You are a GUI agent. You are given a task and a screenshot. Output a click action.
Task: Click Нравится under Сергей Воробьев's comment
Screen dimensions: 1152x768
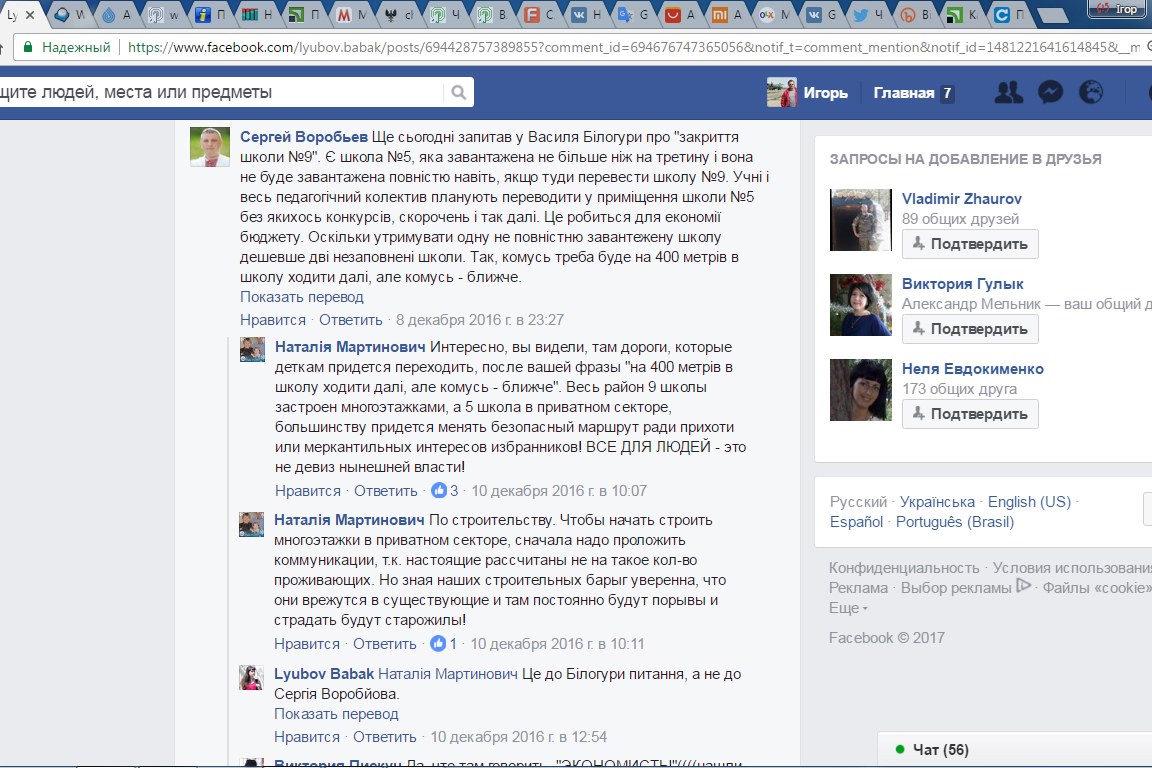coord(272,320)
